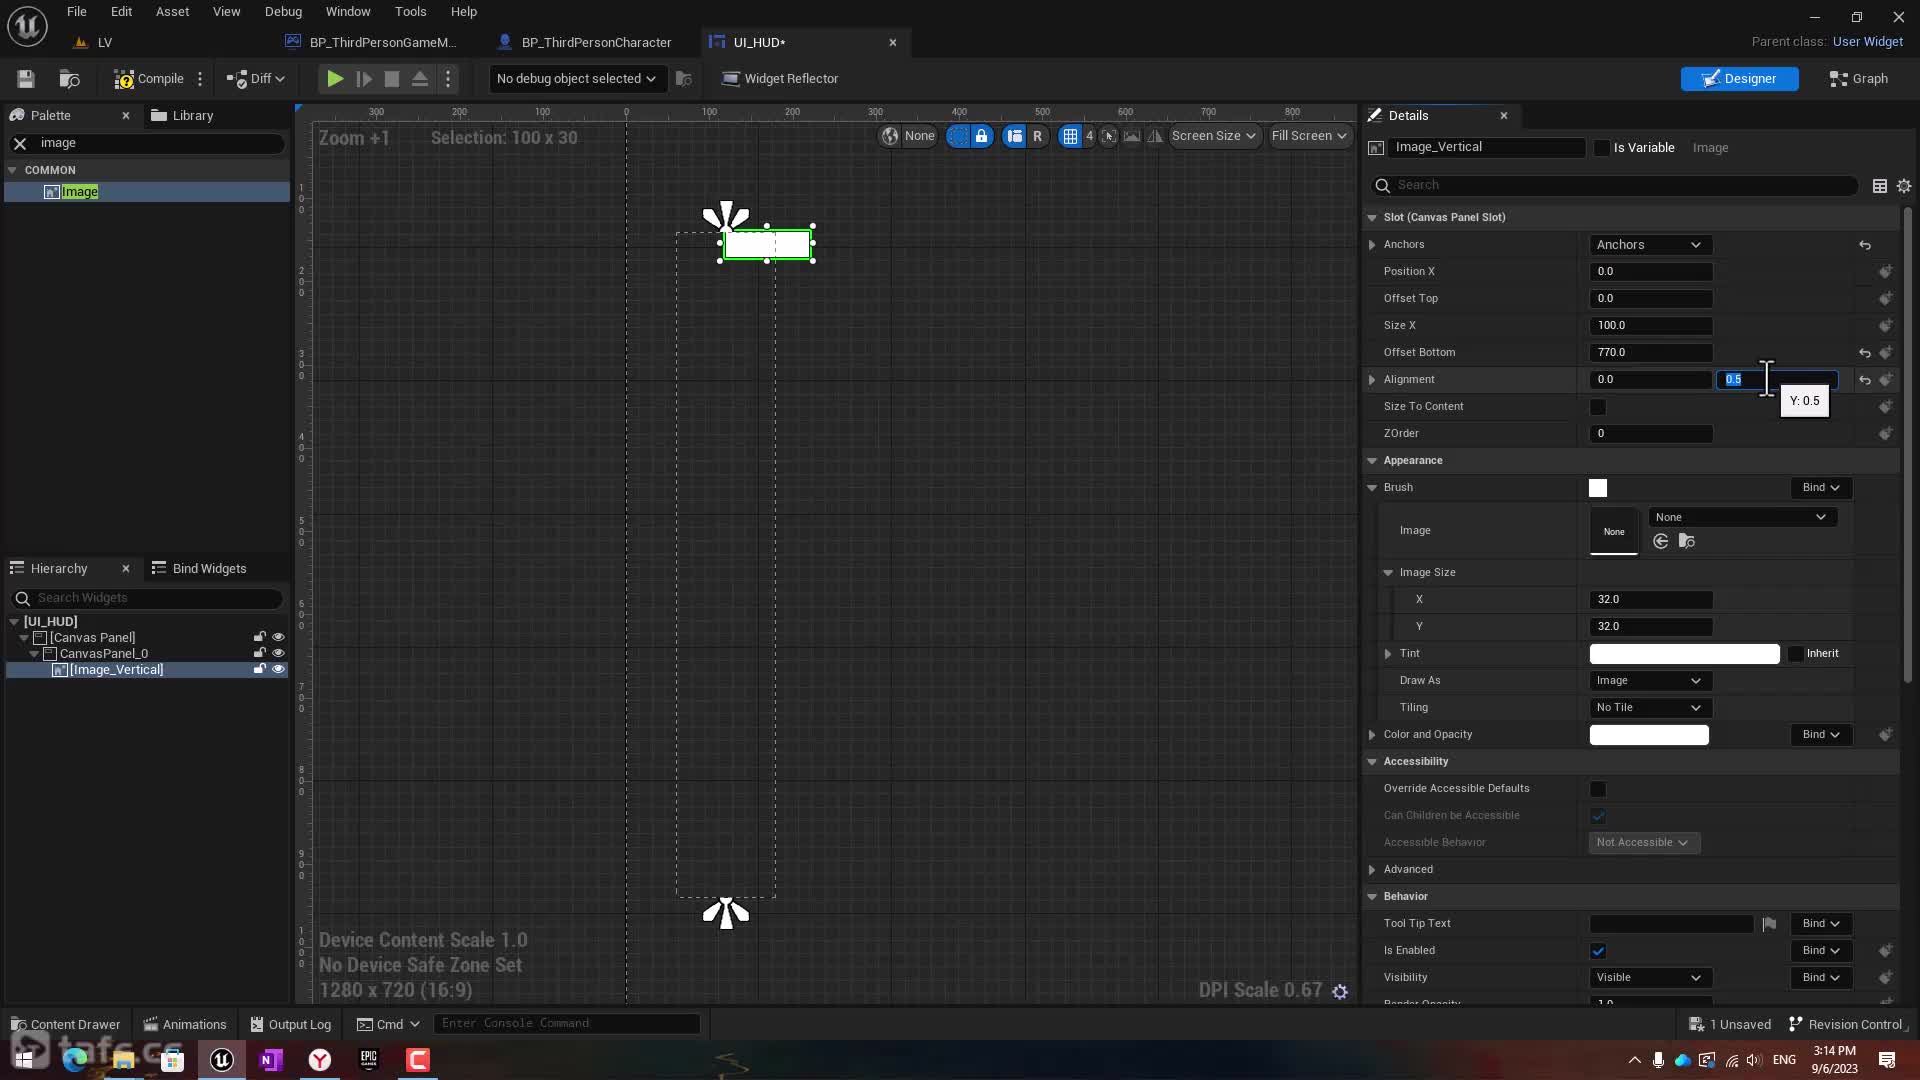
Task: Switch to Designer mode
Action: tap(1739, 79)
